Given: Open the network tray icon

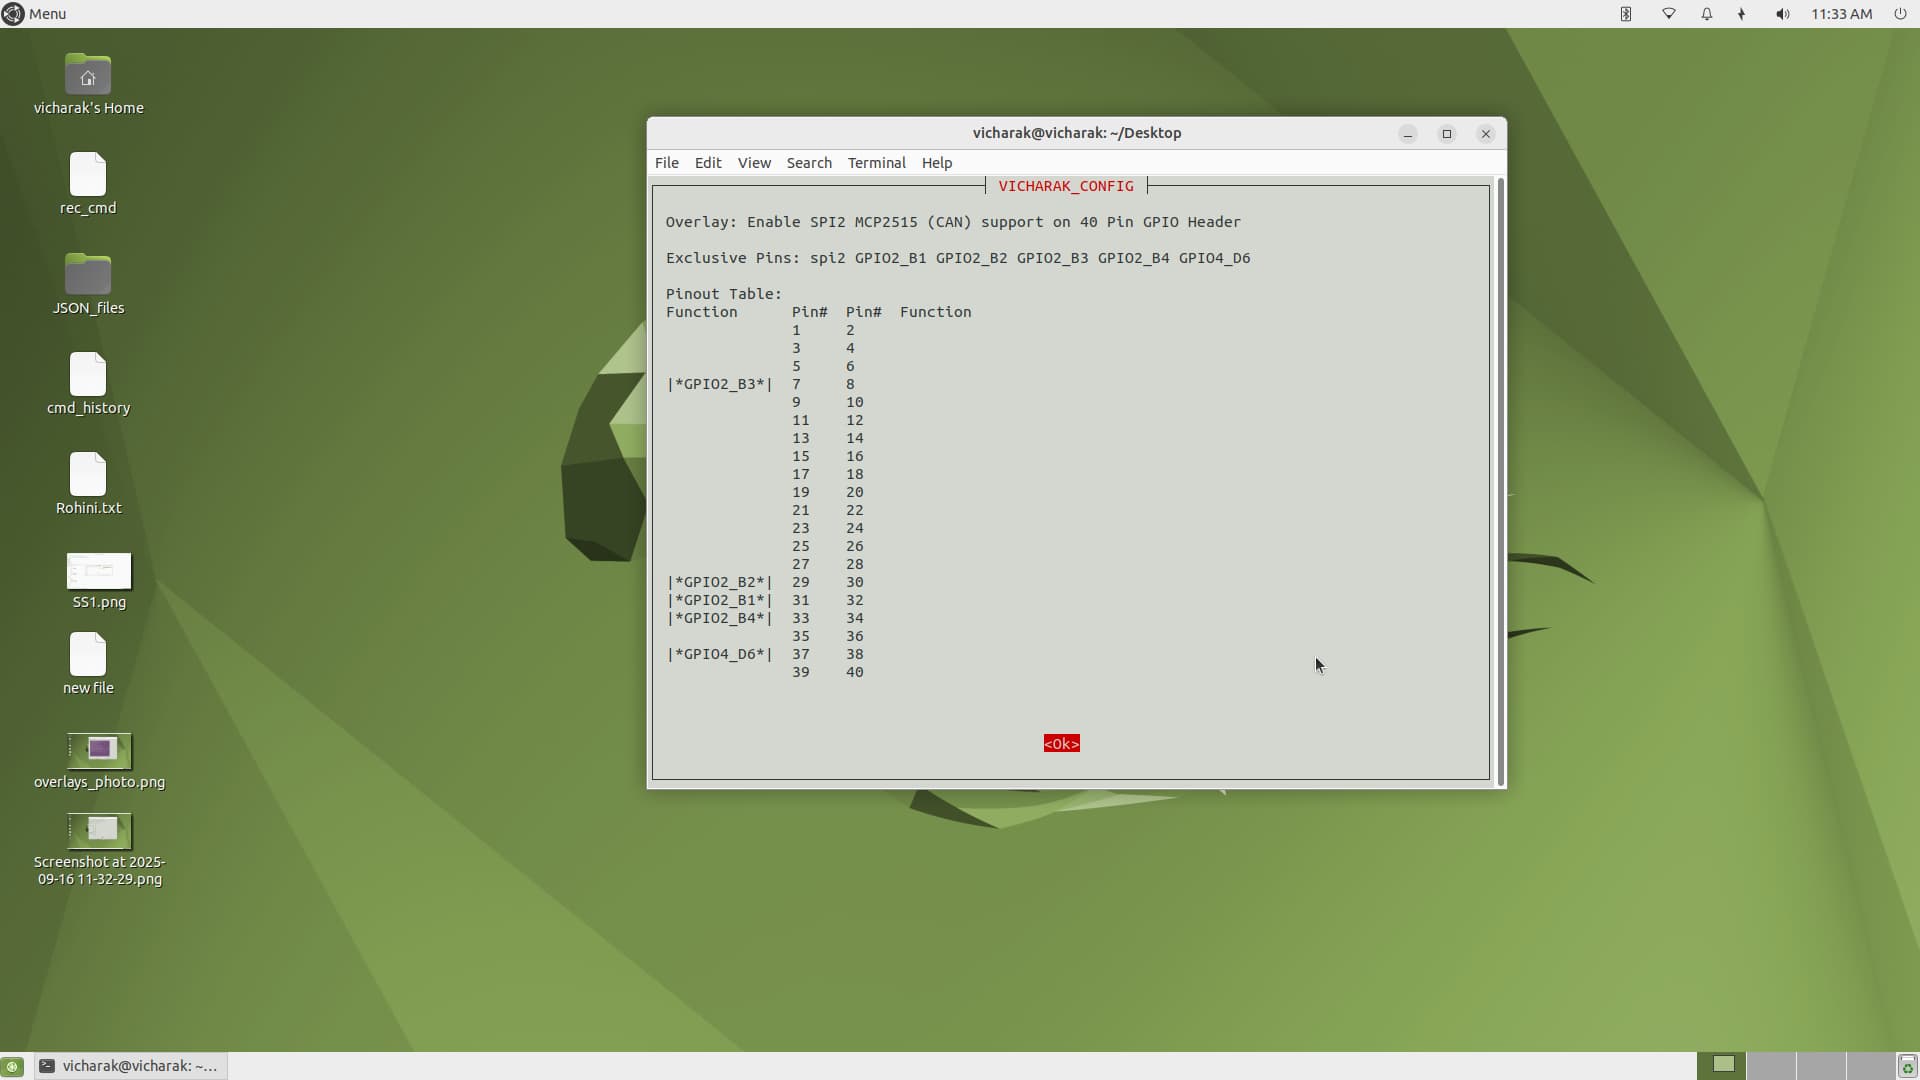Looking at the screenshot, I should coord(1668,14).
